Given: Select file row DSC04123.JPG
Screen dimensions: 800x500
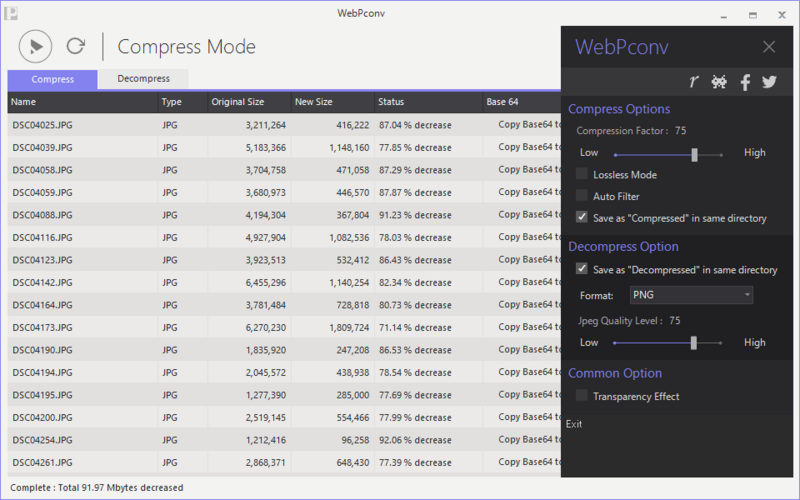Looking at the screenshot, I should (x=284, y=260).
